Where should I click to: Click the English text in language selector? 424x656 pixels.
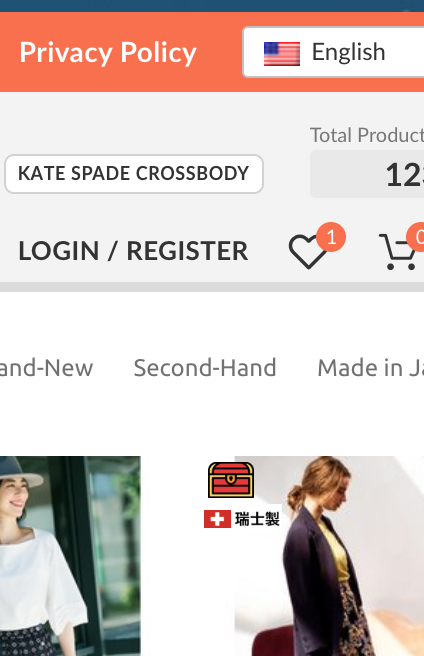(348, 52)
